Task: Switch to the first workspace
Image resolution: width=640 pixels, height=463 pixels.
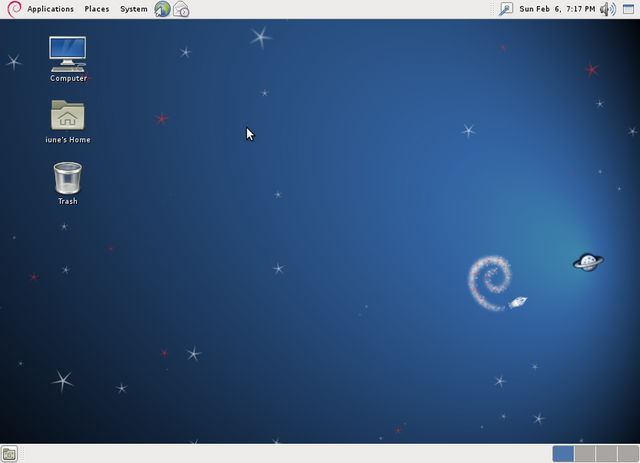Action: (563, 454)
